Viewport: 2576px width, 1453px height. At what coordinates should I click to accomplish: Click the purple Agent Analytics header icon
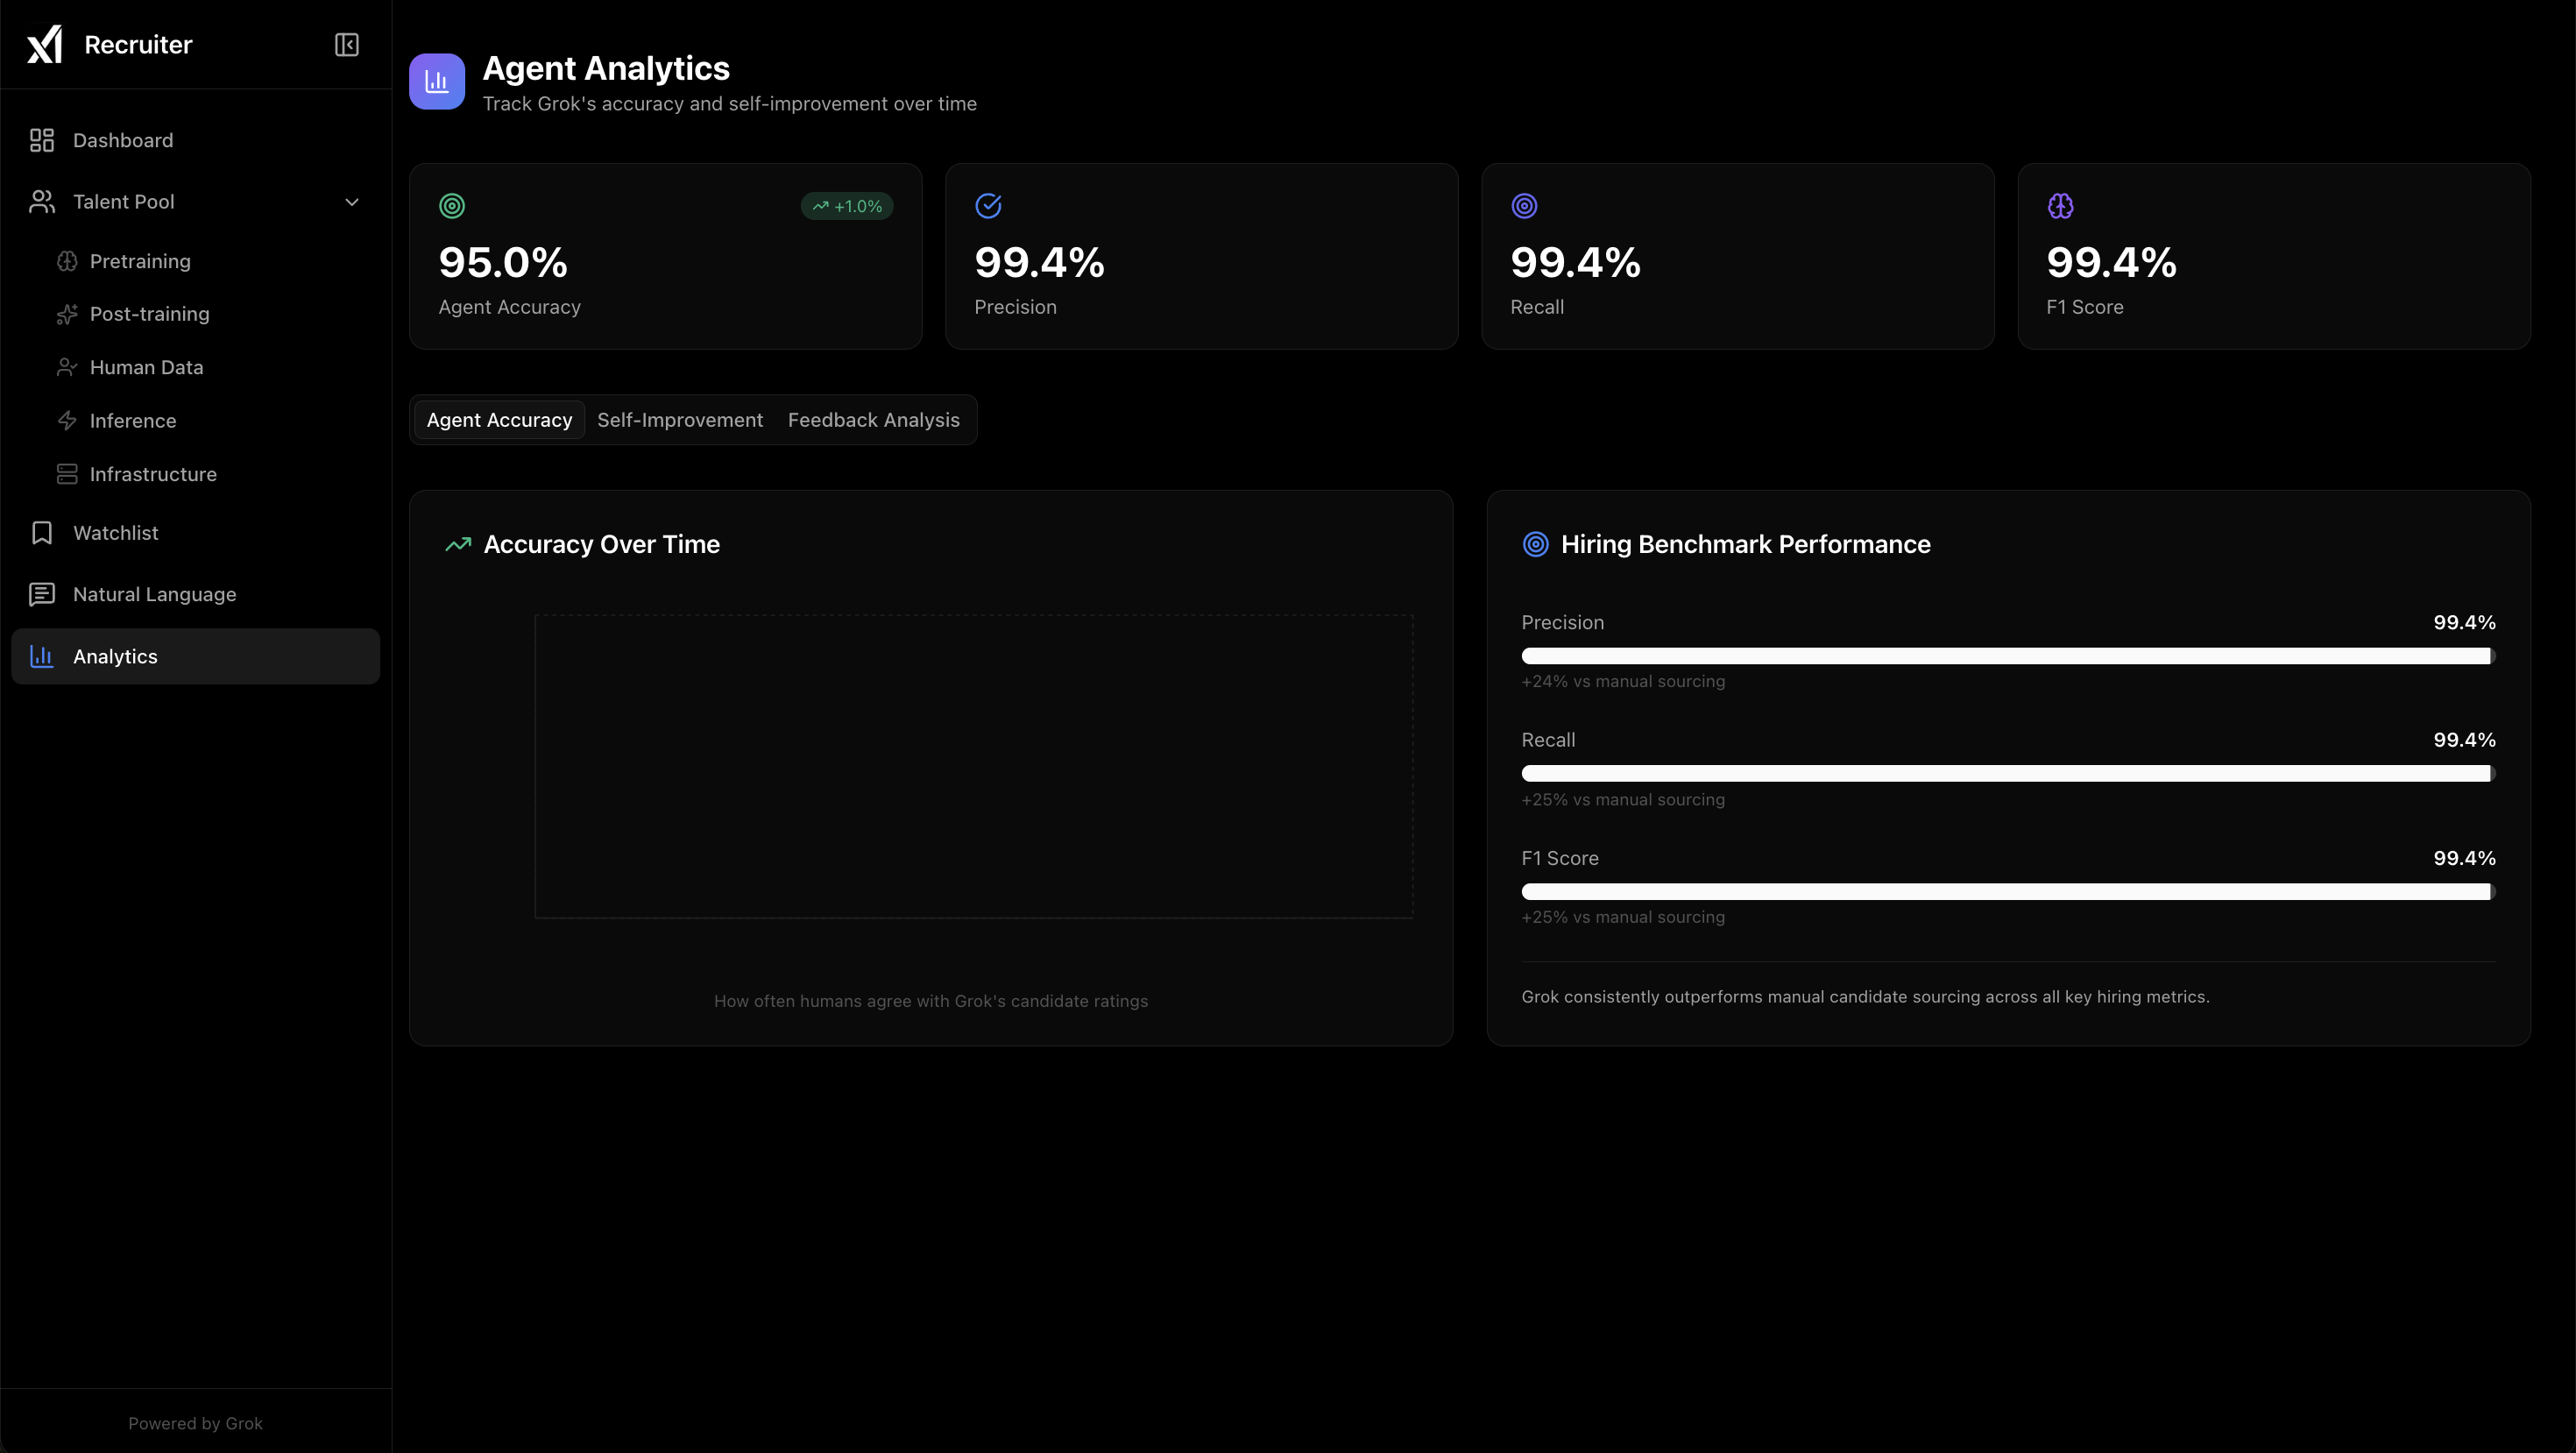(437, 81)
